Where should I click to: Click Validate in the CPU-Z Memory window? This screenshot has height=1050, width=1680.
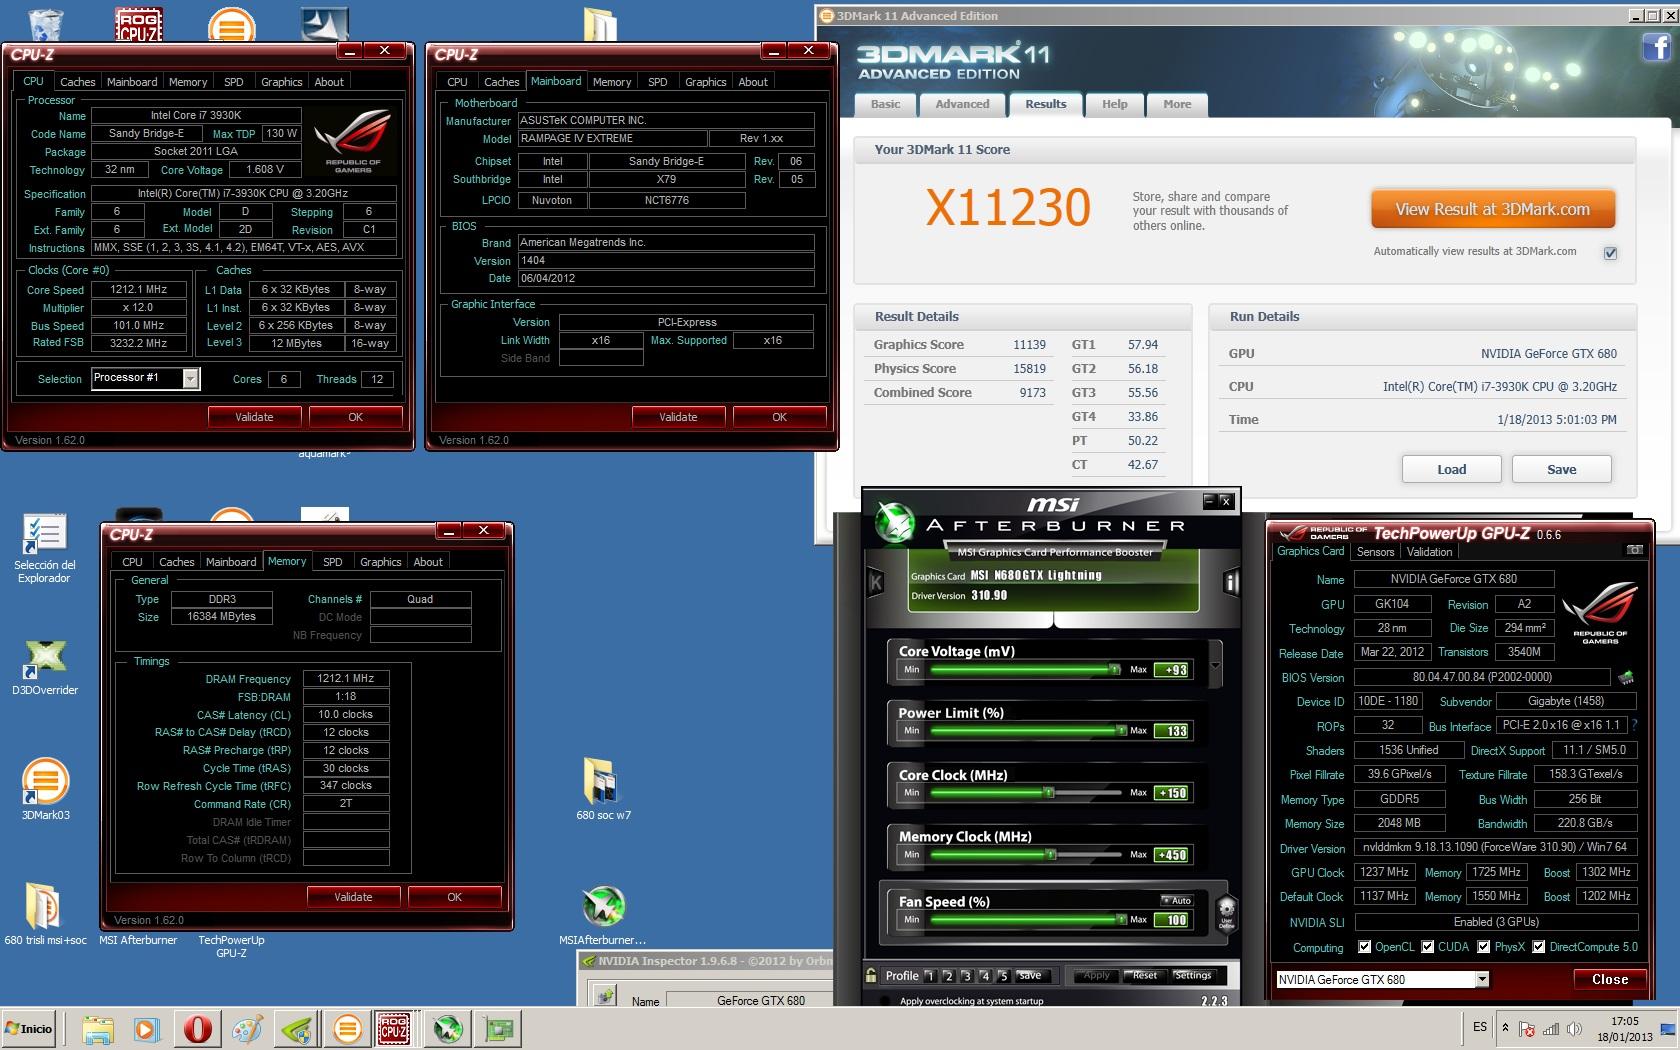(x=353, y=897)
